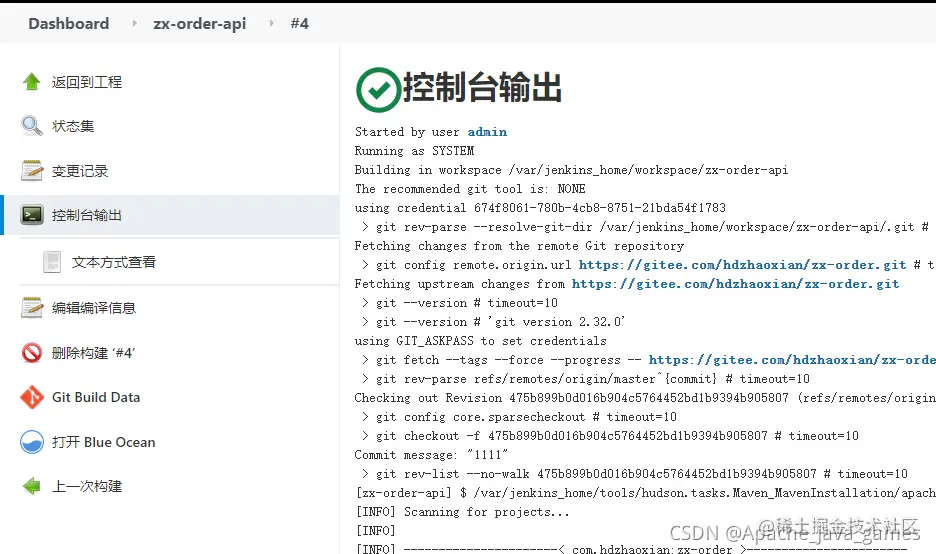Open the 返回到工程 sidebar entry

point(87,82)
